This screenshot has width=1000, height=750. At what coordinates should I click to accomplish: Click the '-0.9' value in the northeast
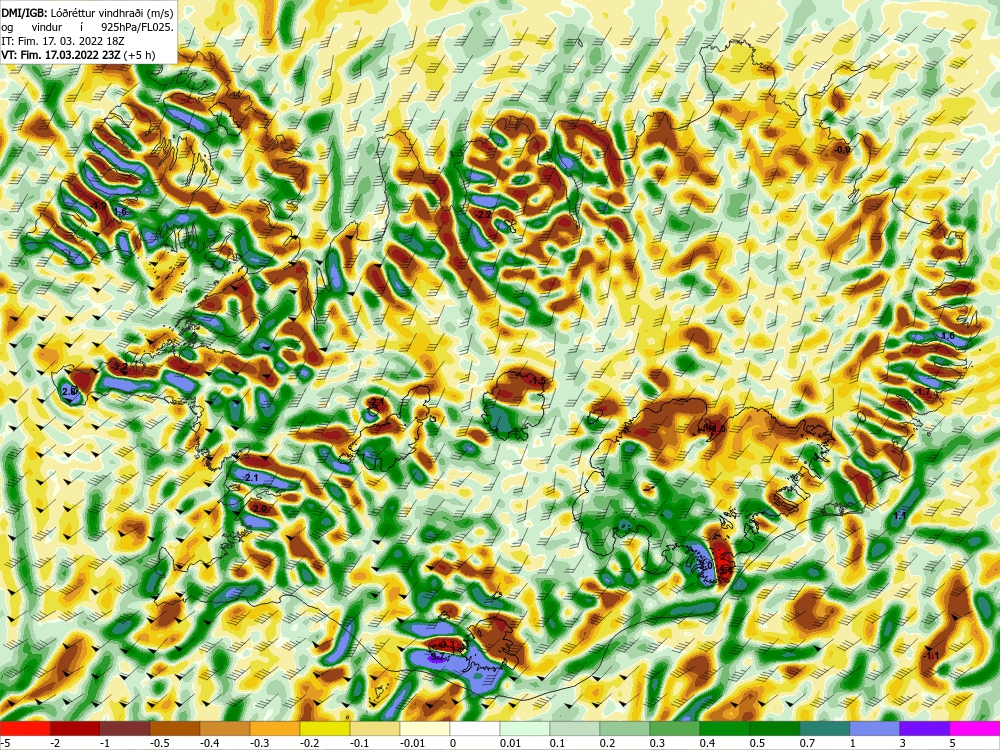(842, 150)
